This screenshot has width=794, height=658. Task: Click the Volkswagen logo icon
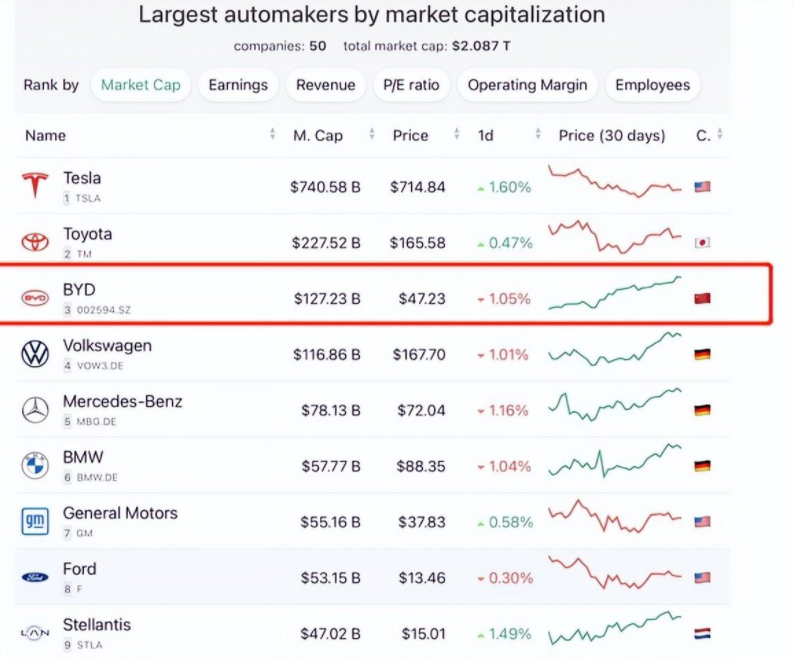(35, 353)
